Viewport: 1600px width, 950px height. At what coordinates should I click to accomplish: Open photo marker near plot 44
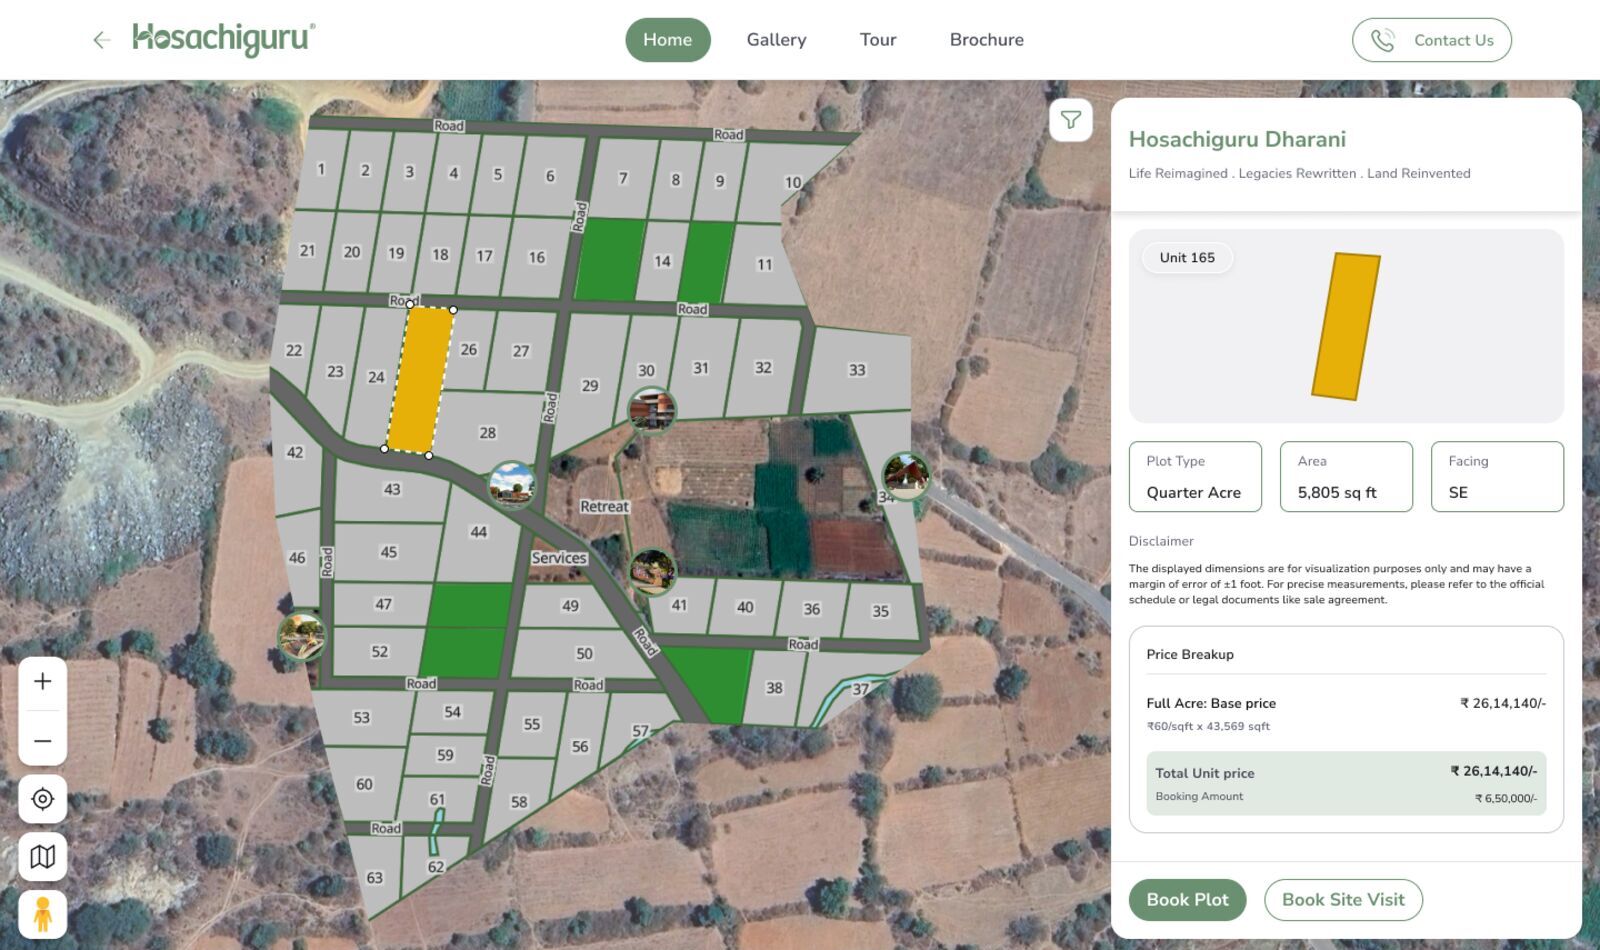coord(512,486)
